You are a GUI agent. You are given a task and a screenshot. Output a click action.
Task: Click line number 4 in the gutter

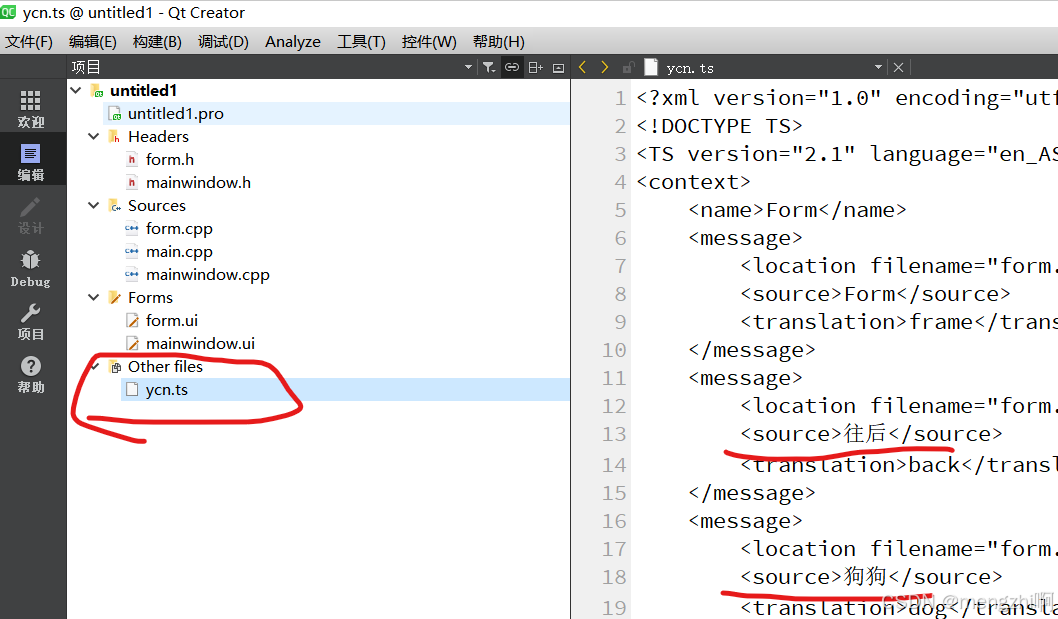620,182
